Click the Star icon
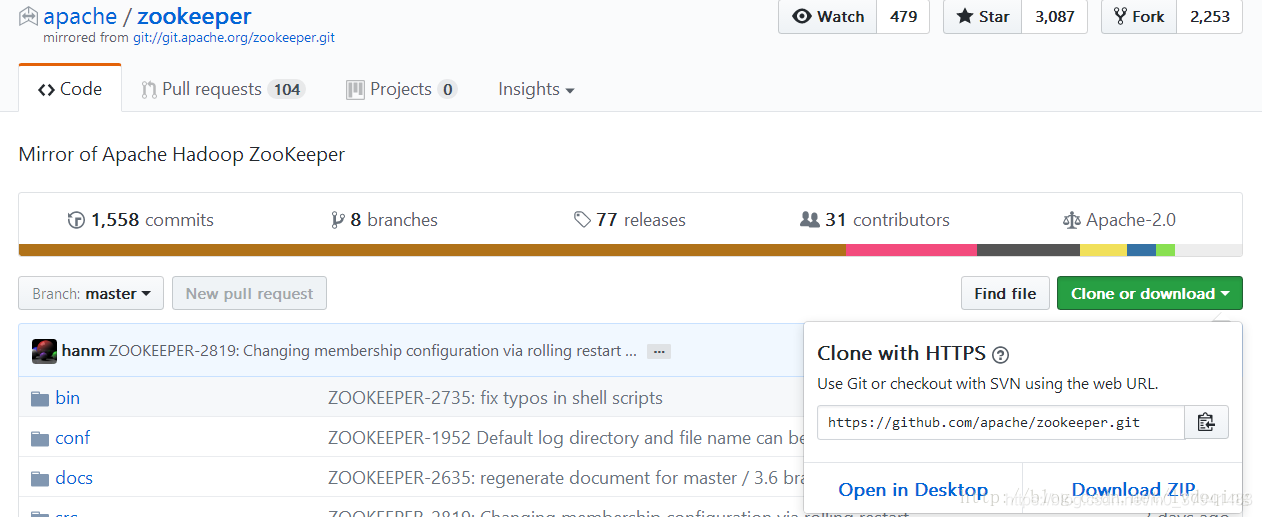Image resolution: width=1262 pixels, height=518 pixels. point(965,16)
